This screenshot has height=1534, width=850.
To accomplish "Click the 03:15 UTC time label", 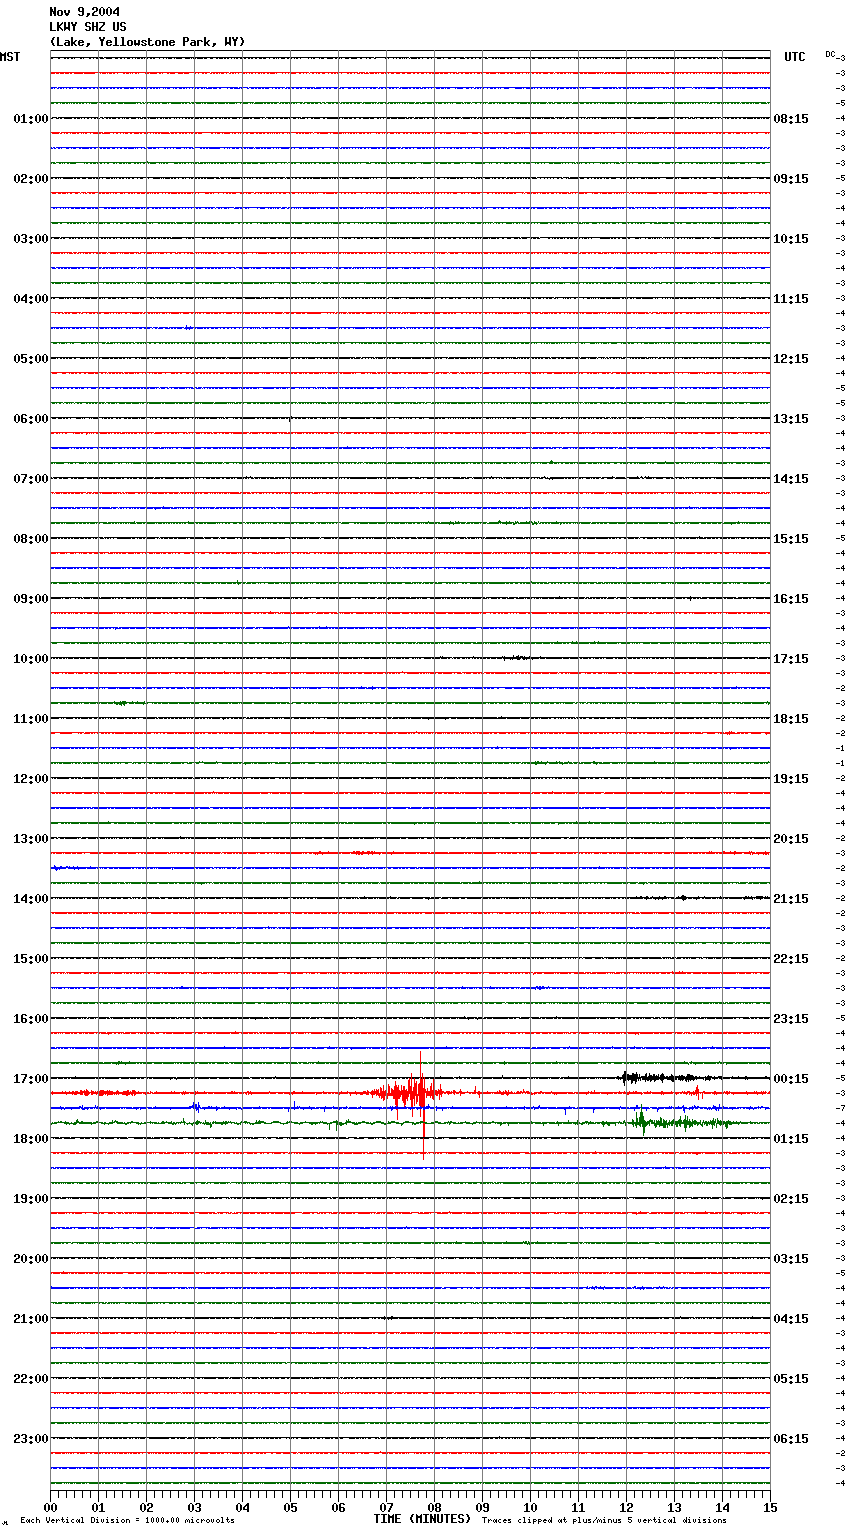I will 791,1259.
